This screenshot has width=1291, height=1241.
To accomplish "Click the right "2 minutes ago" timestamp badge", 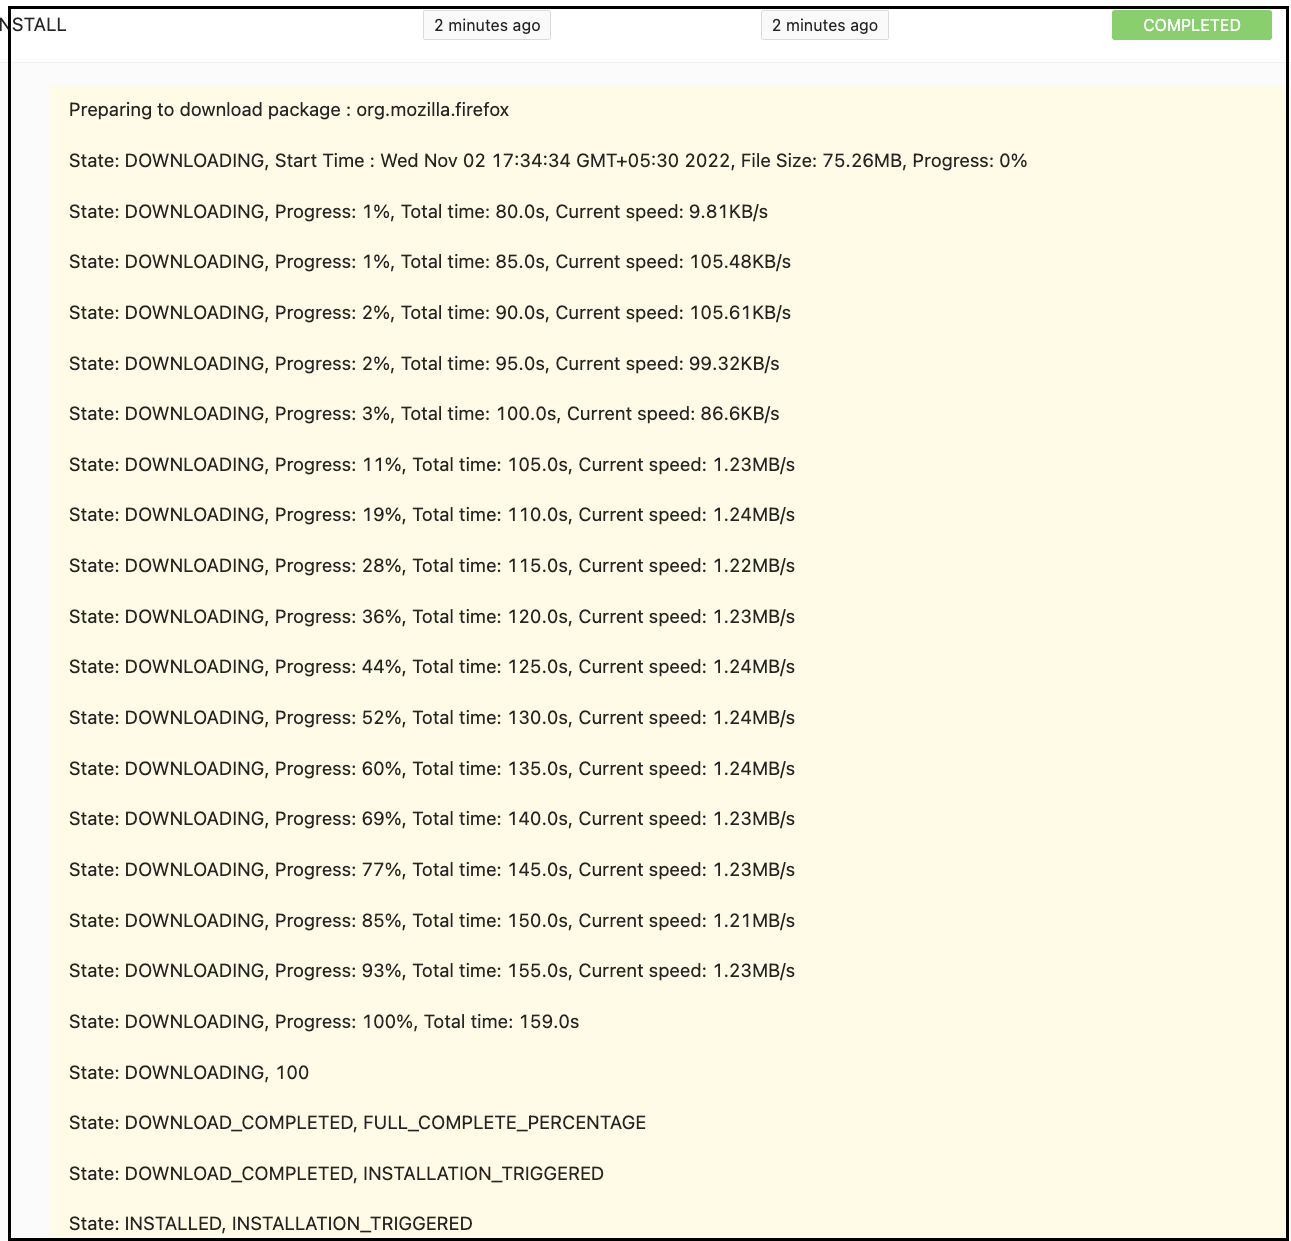I will 824,26.
